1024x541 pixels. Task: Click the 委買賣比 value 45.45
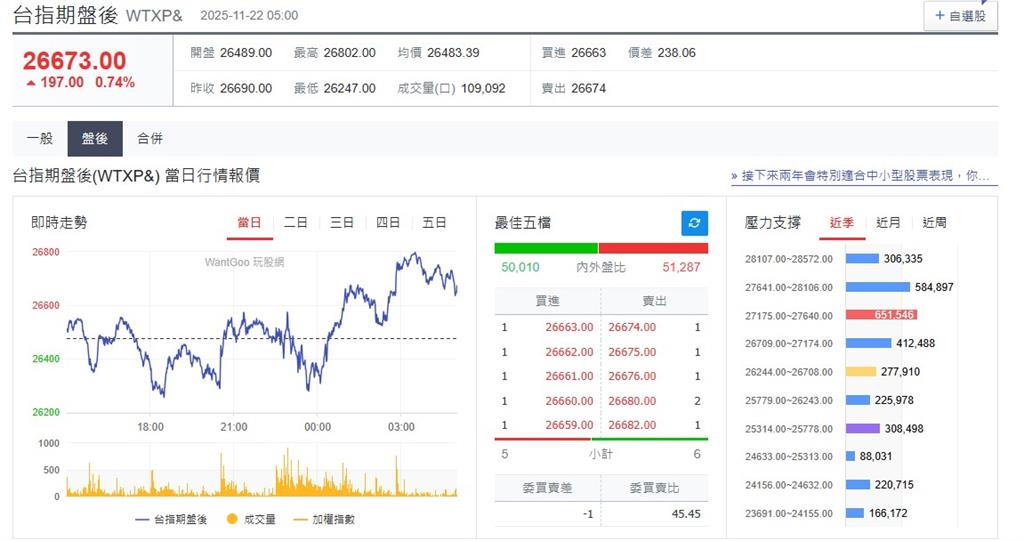point(686,514)
